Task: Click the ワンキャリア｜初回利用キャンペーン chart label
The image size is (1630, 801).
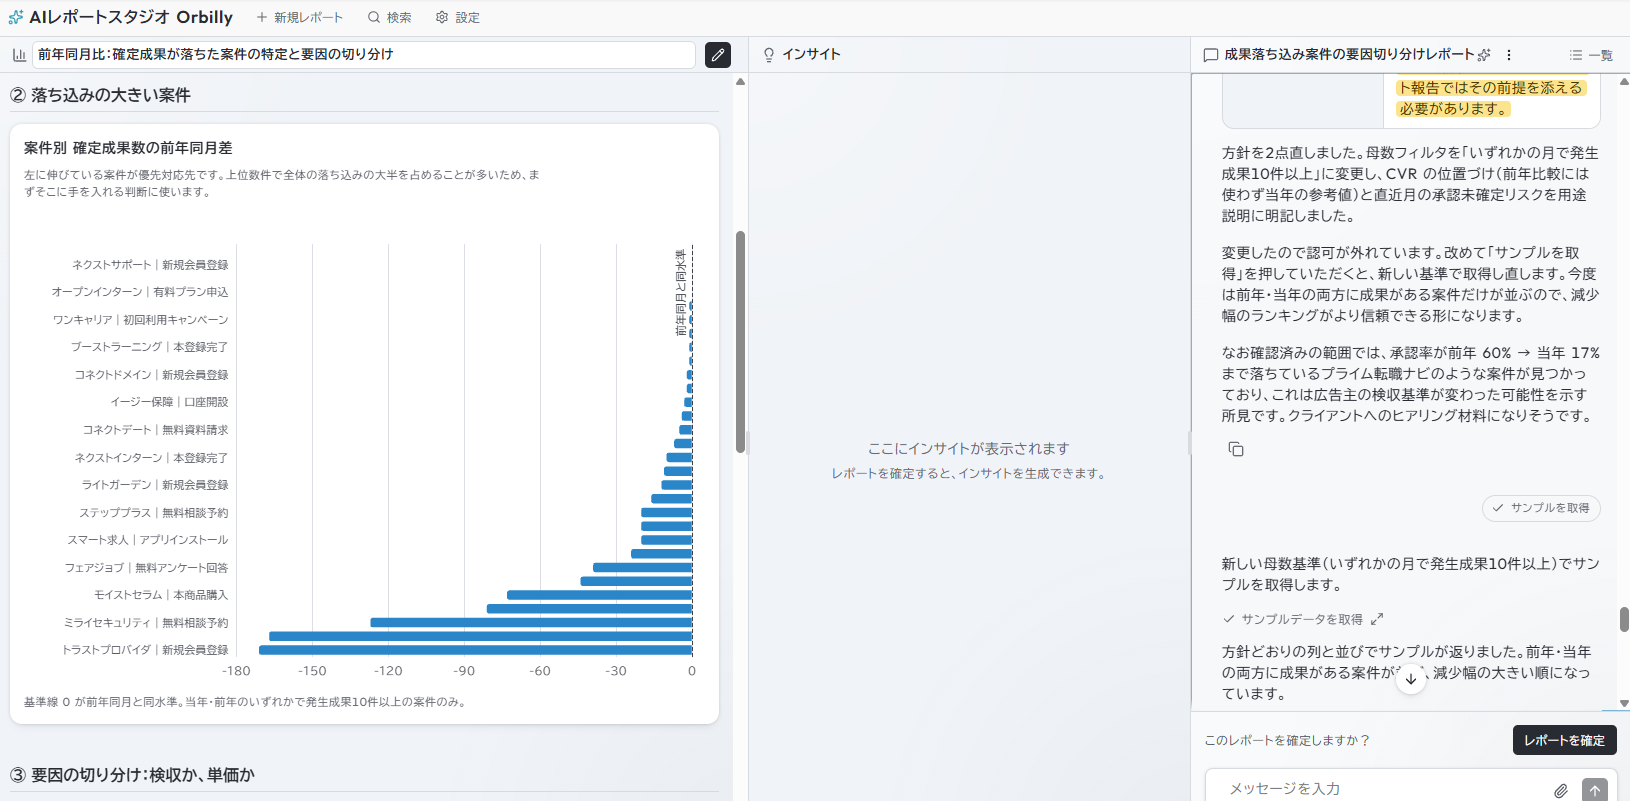Action: click(140, 320)
